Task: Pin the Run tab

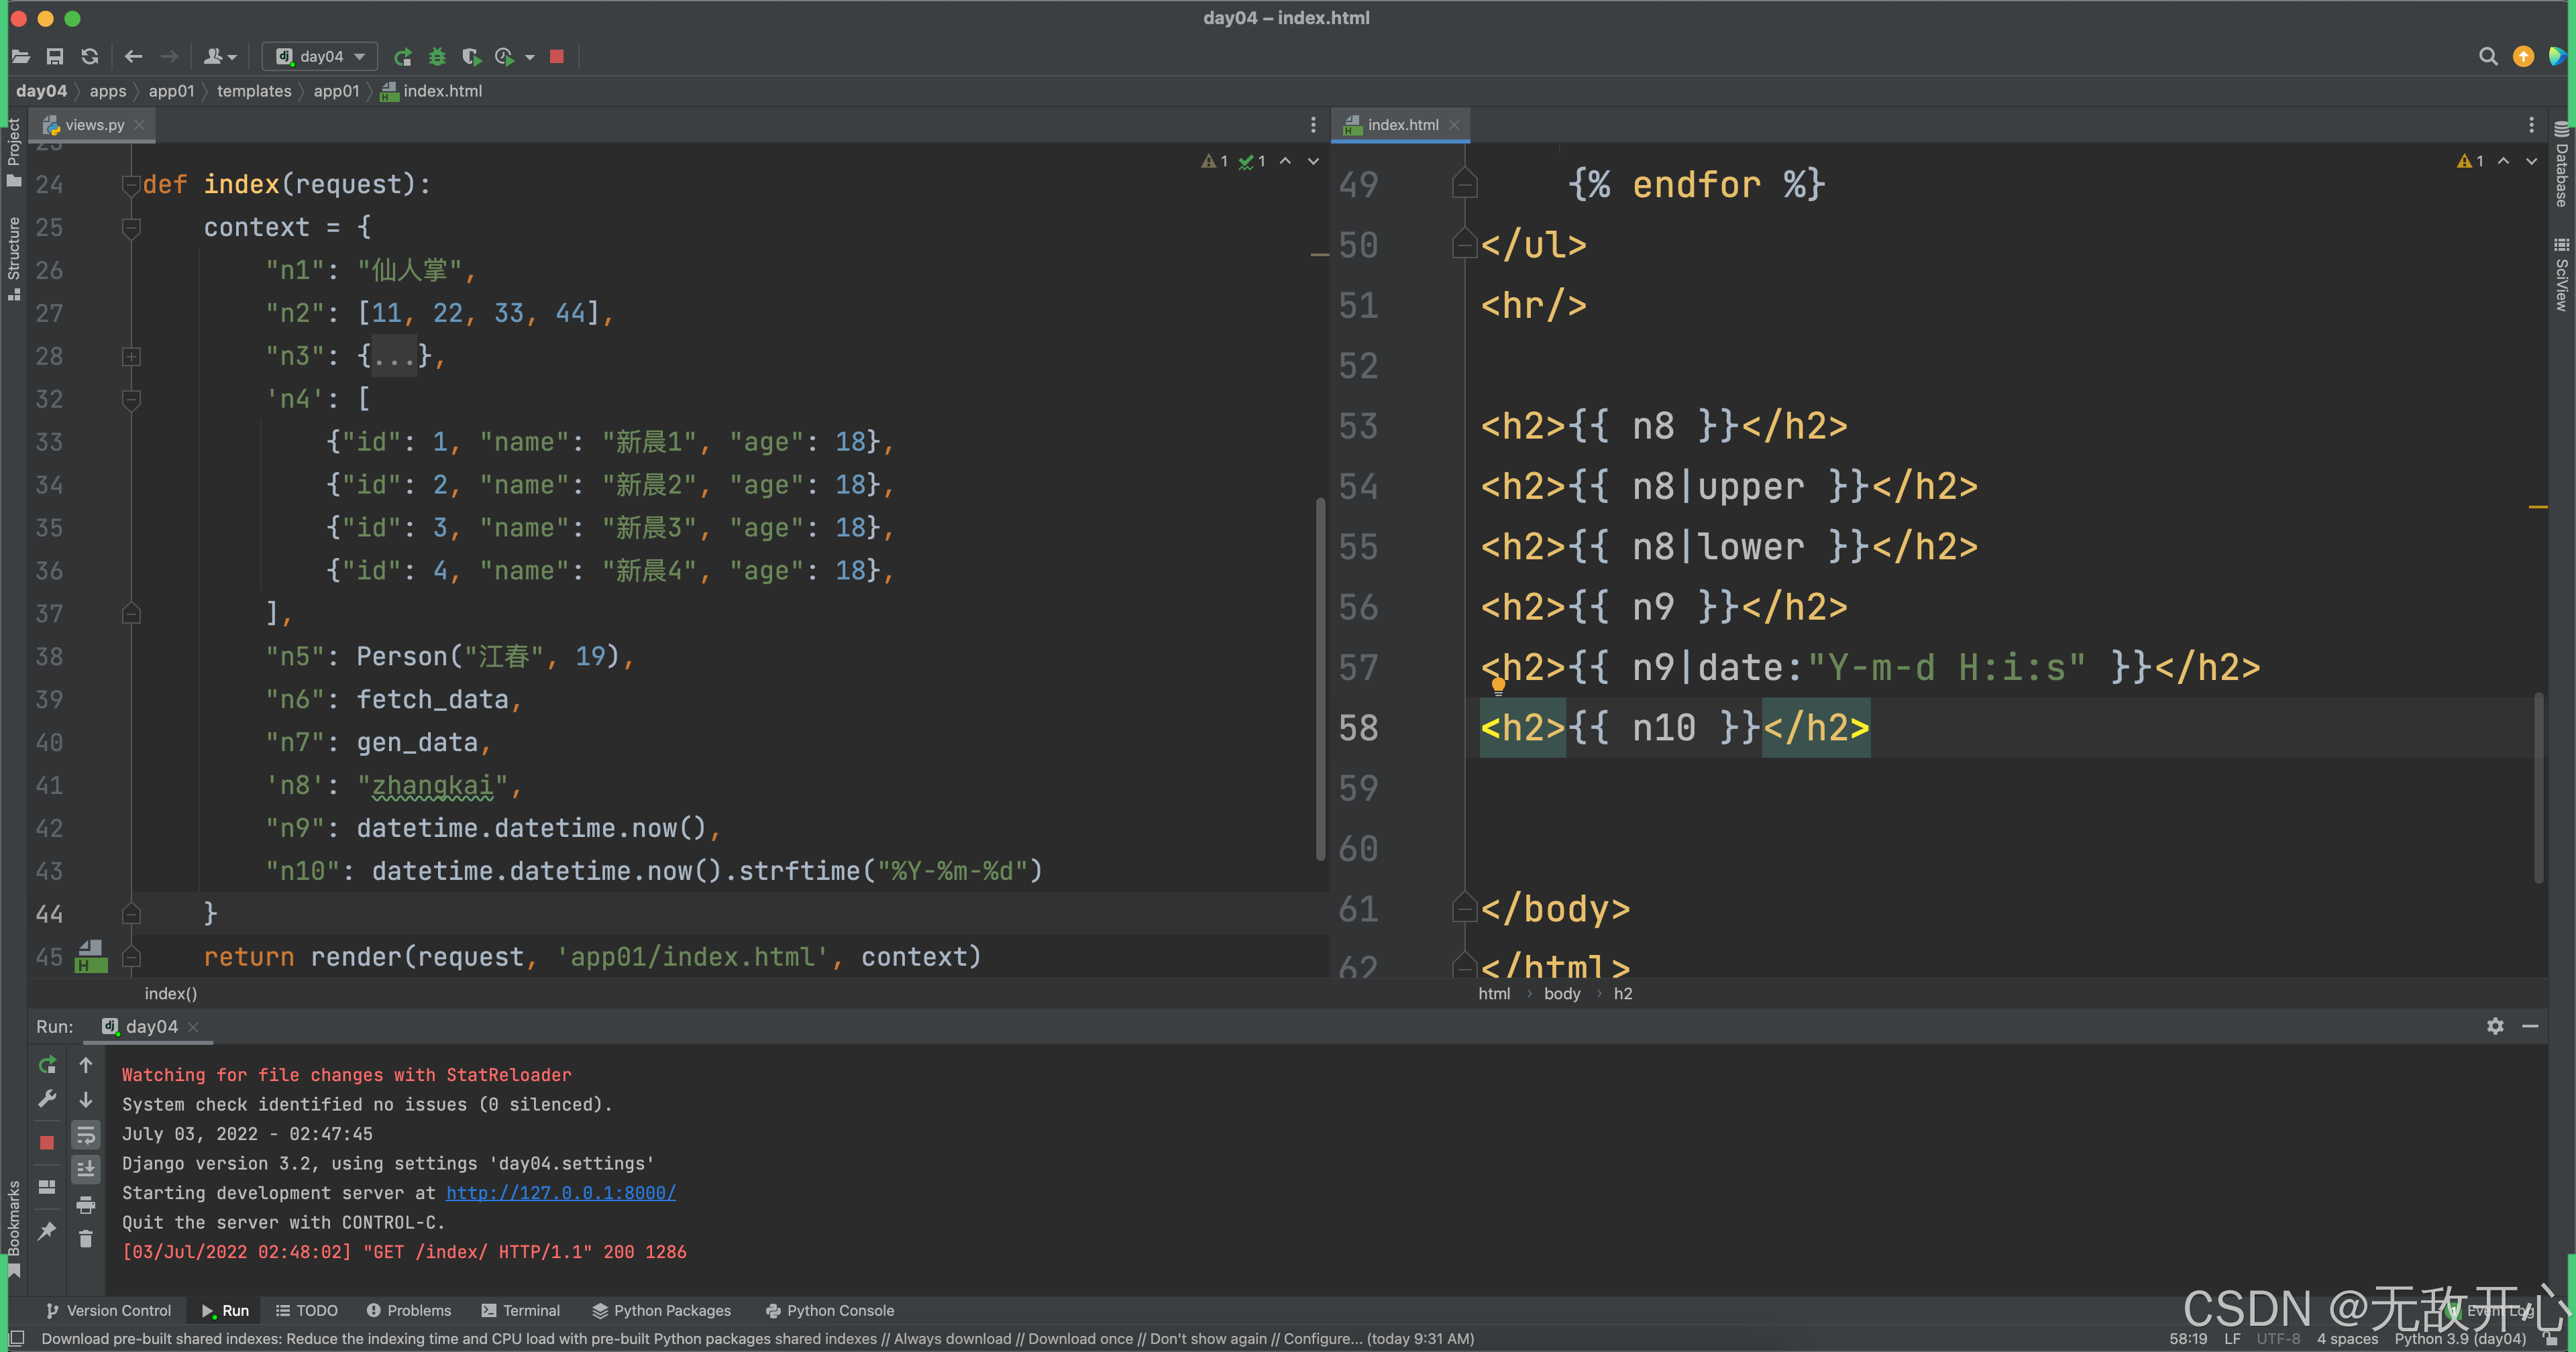Action: (47, 1231)
